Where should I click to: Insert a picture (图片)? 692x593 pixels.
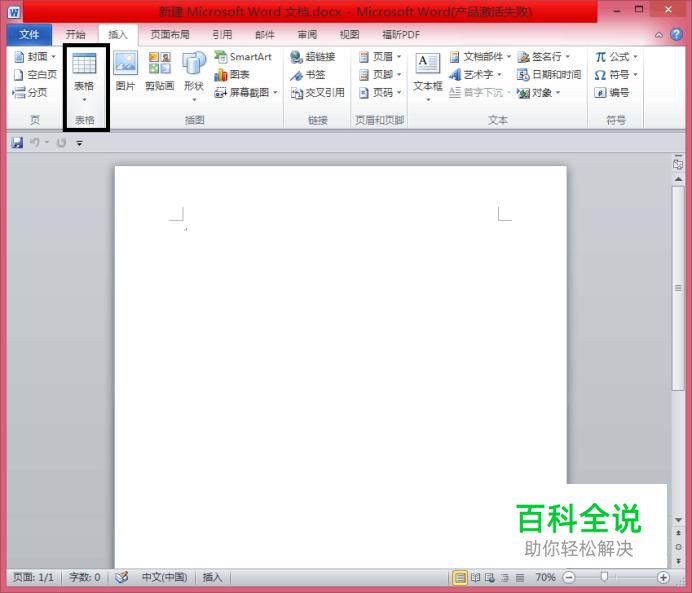click(125, 71)
